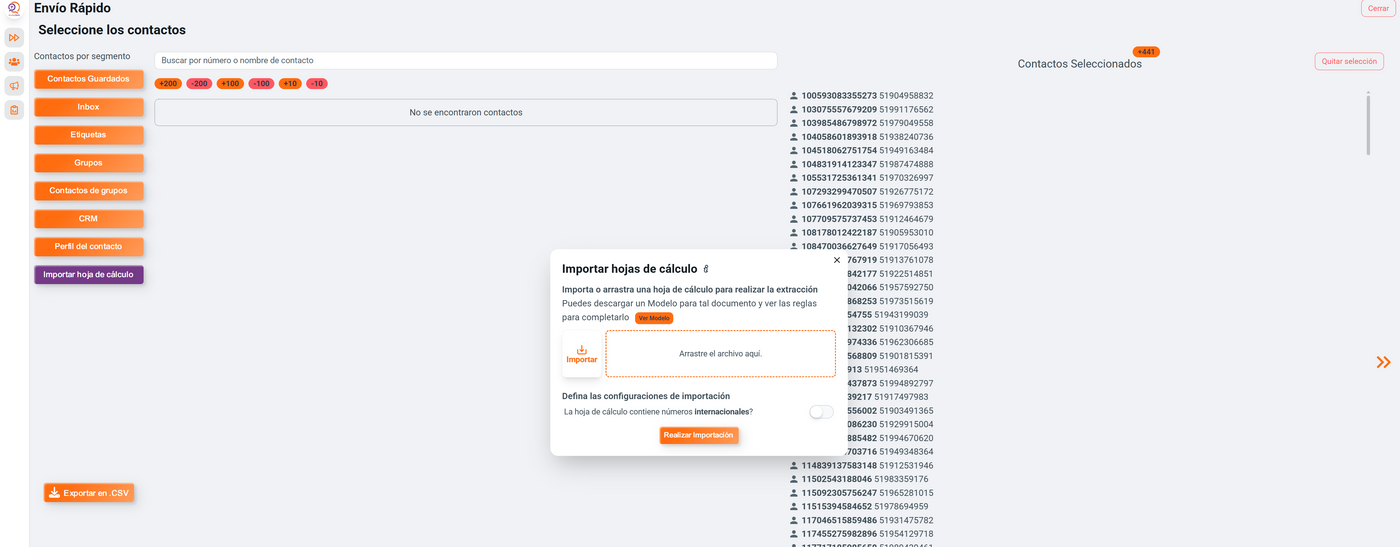The image size is (1400, 547).
Task: Select the Contactos Guardados segment
Action: point(89,79)
